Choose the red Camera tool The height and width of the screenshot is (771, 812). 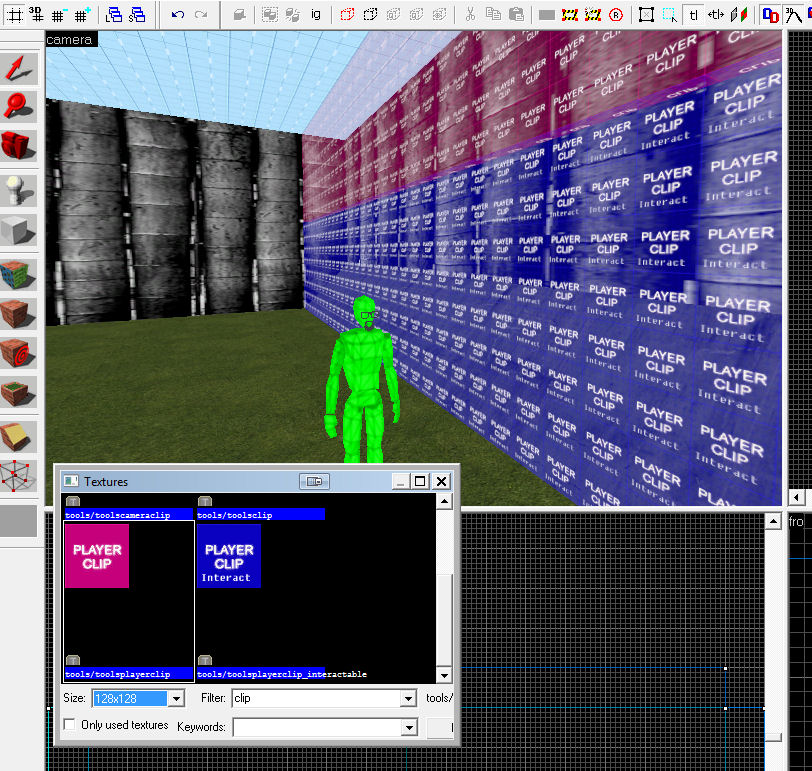pyautogui.click(x=19, y=145)
